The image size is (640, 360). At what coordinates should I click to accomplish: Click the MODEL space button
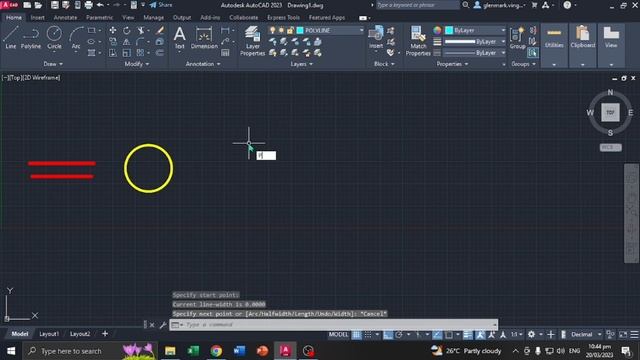click(338, 335)
